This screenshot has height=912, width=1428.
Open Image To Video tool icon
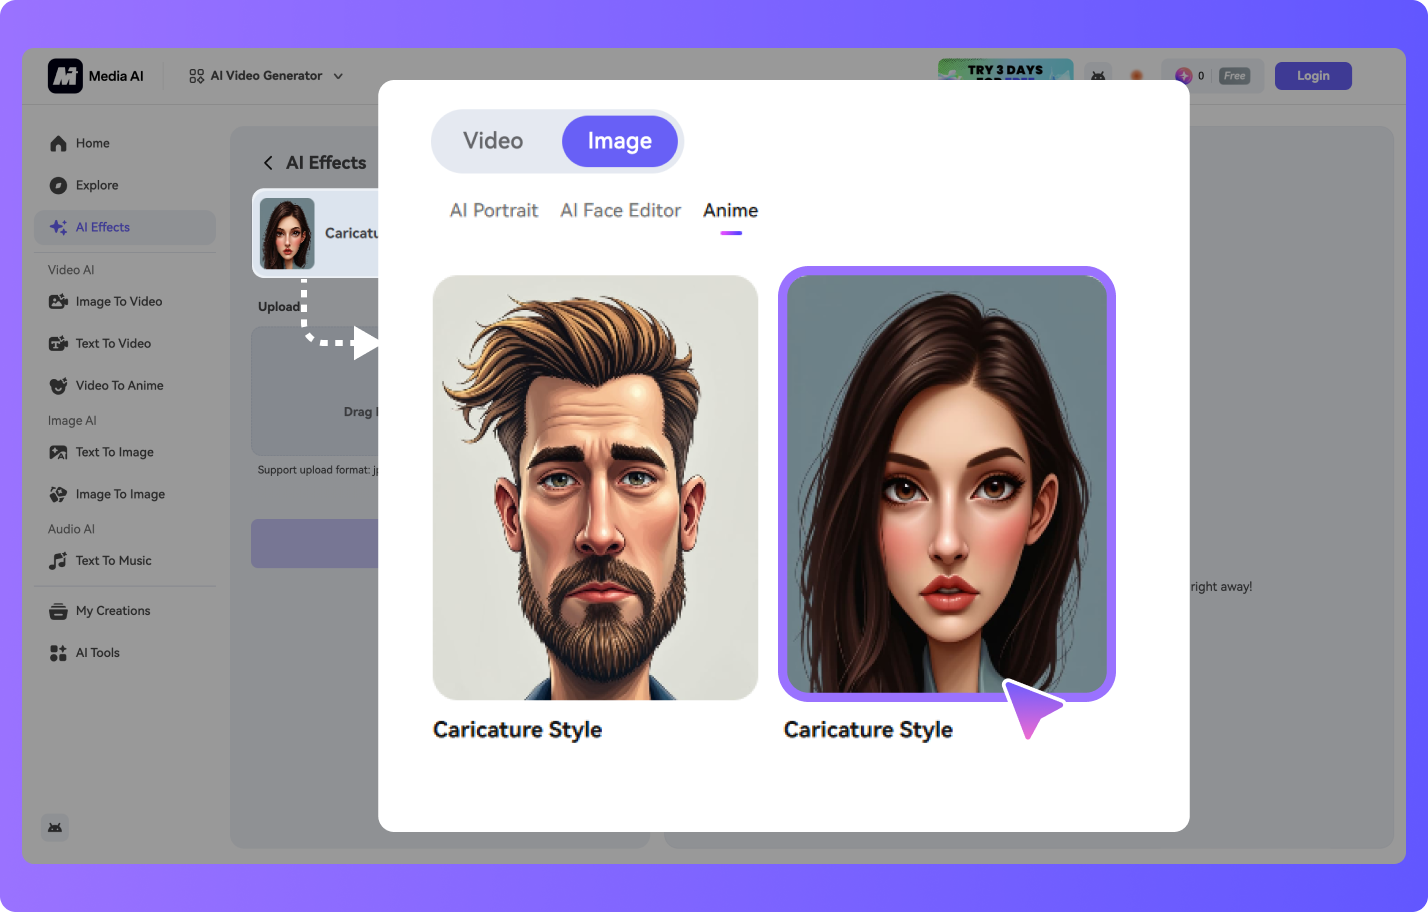click(58, 301)
